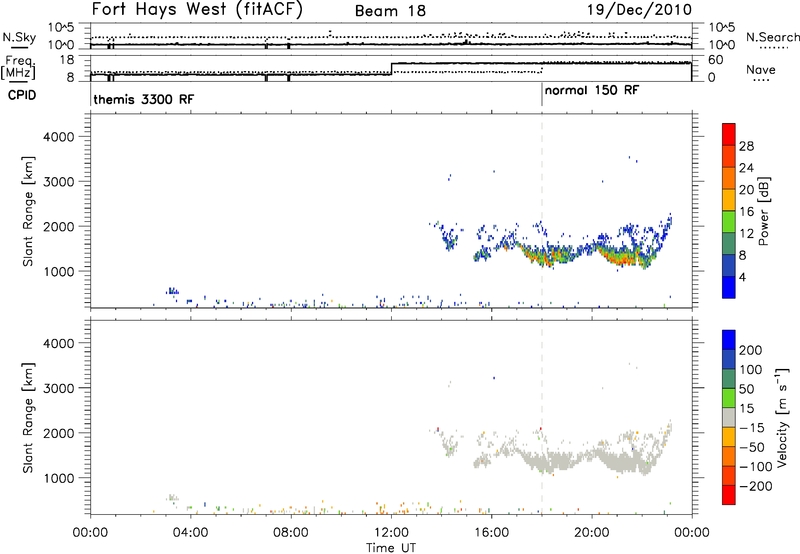Click the 'Nave' legend label
Screen dimensions: 800x554
click(x=760, y=70)
